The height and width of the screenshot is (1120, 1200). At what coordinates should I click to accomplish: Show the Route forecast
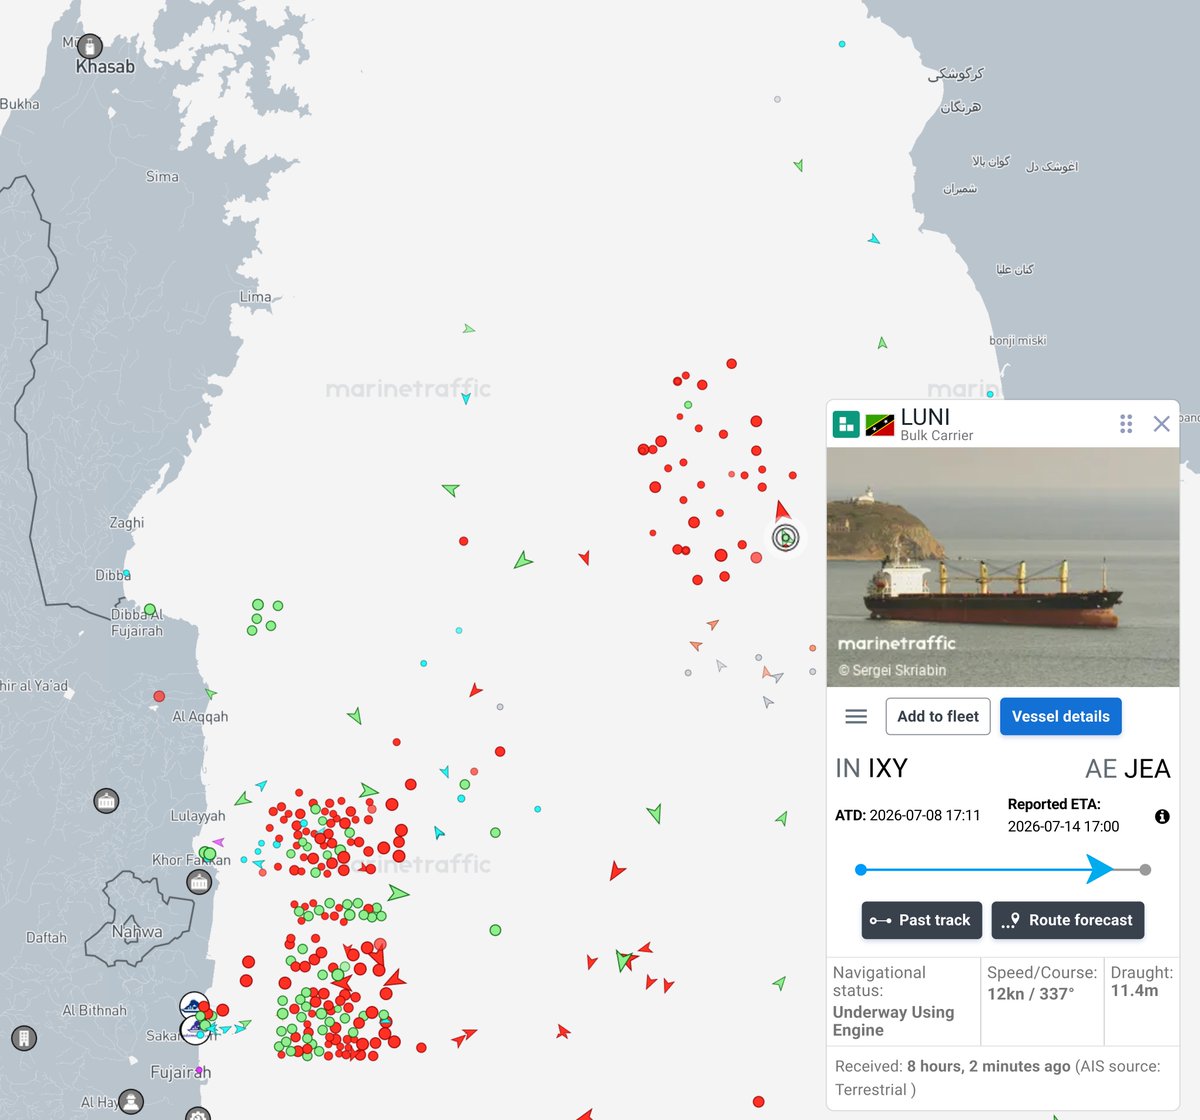1068,920
